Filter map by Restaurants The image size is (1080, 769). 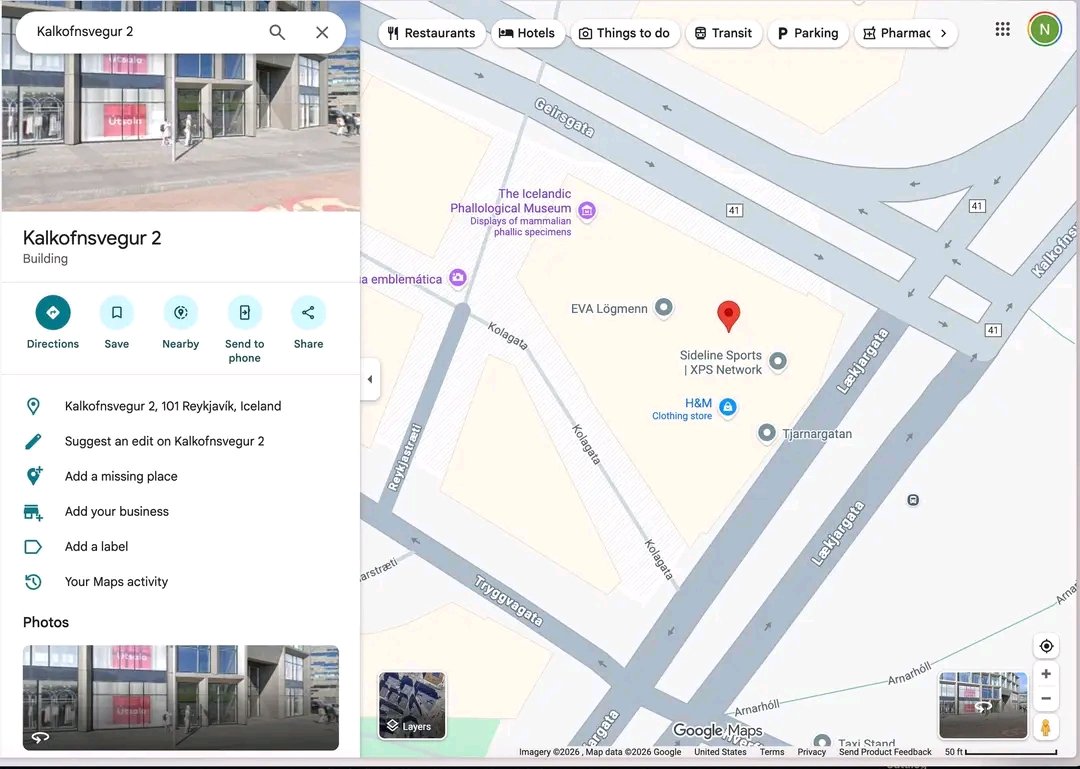432,33
